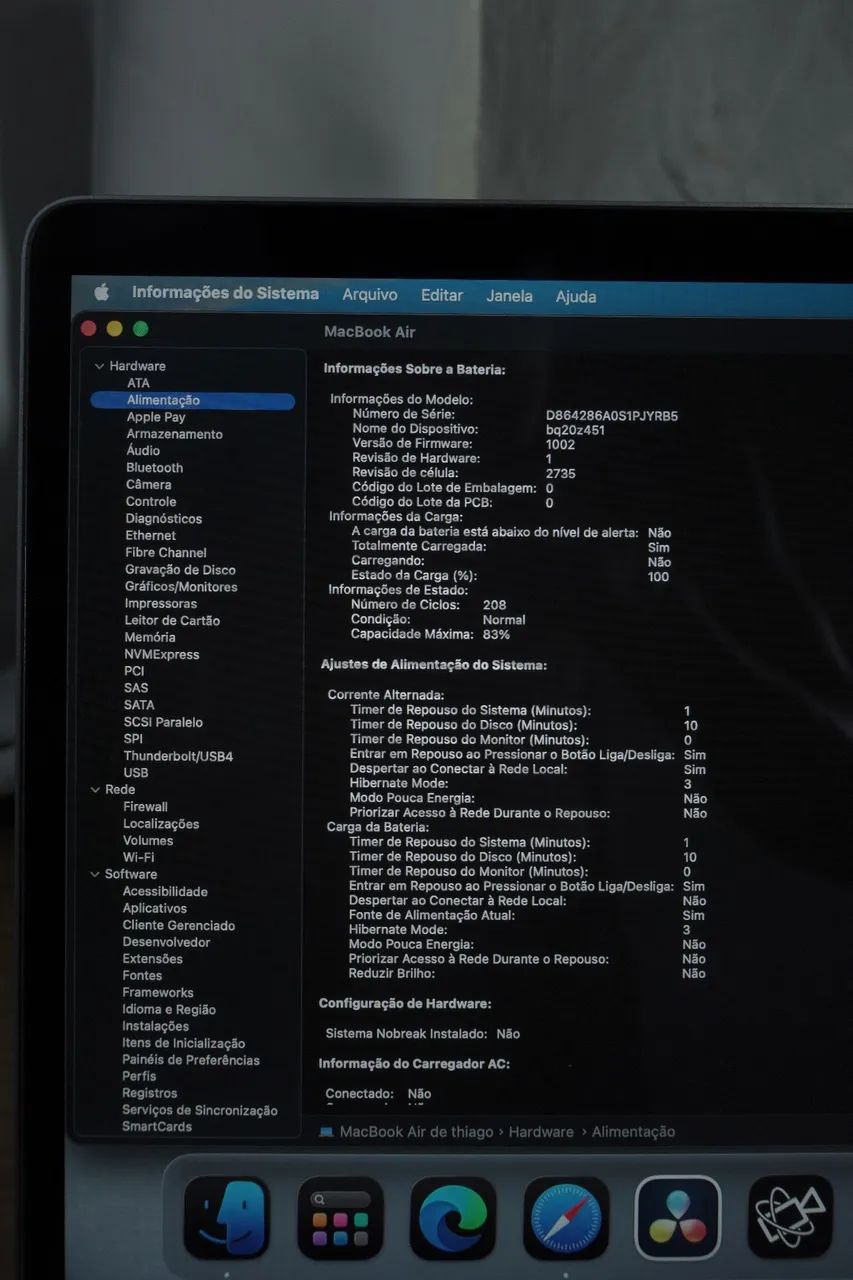The height and width of the screenshot is (1280, 853).
Task: Click the Capacidade Máxima 83% value
Action: click(496, 634)
